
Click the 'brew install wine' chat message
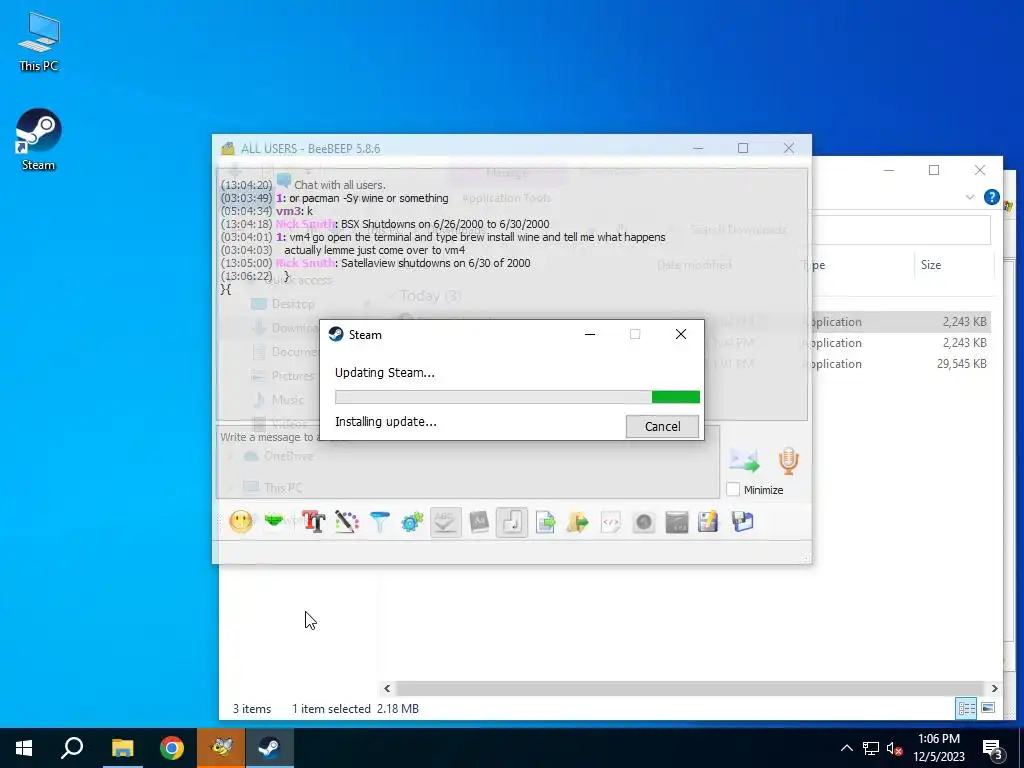477,237
